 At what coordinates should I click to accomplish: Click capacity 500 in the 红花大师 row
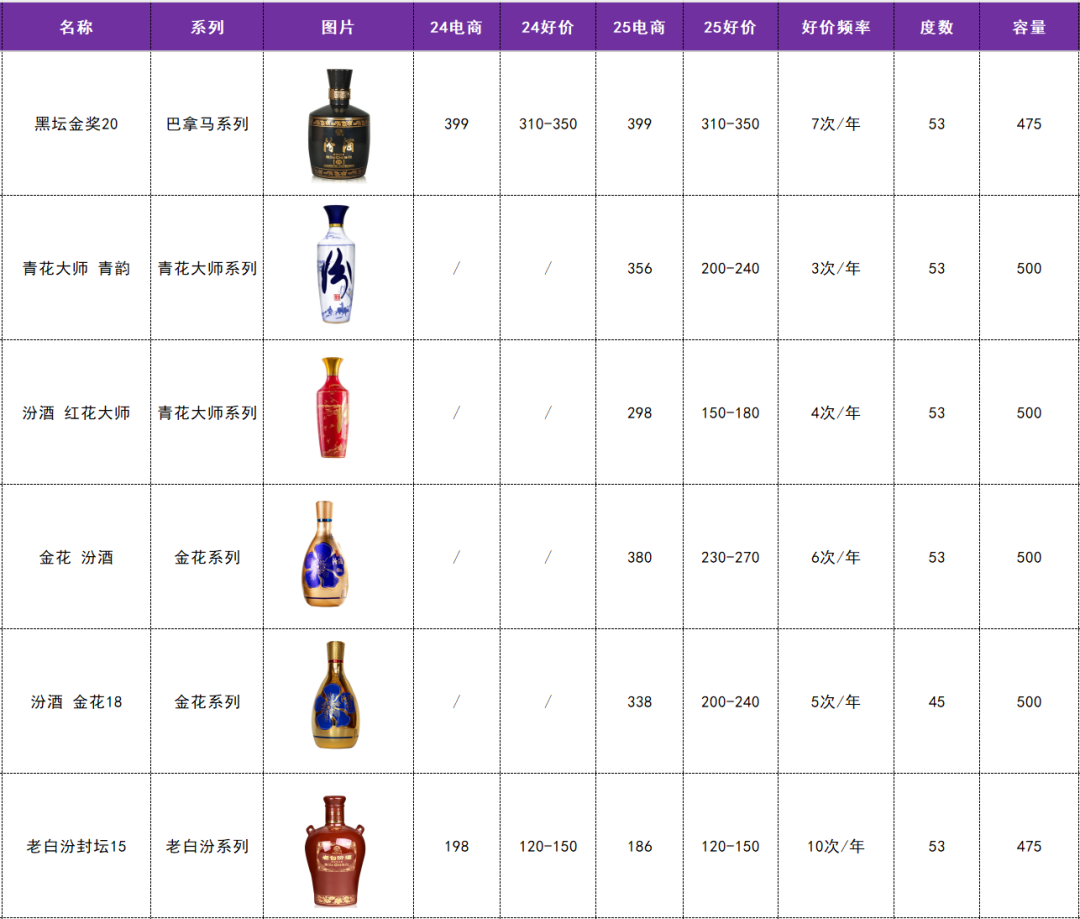pyautogui.click(x=1029, y=413)
